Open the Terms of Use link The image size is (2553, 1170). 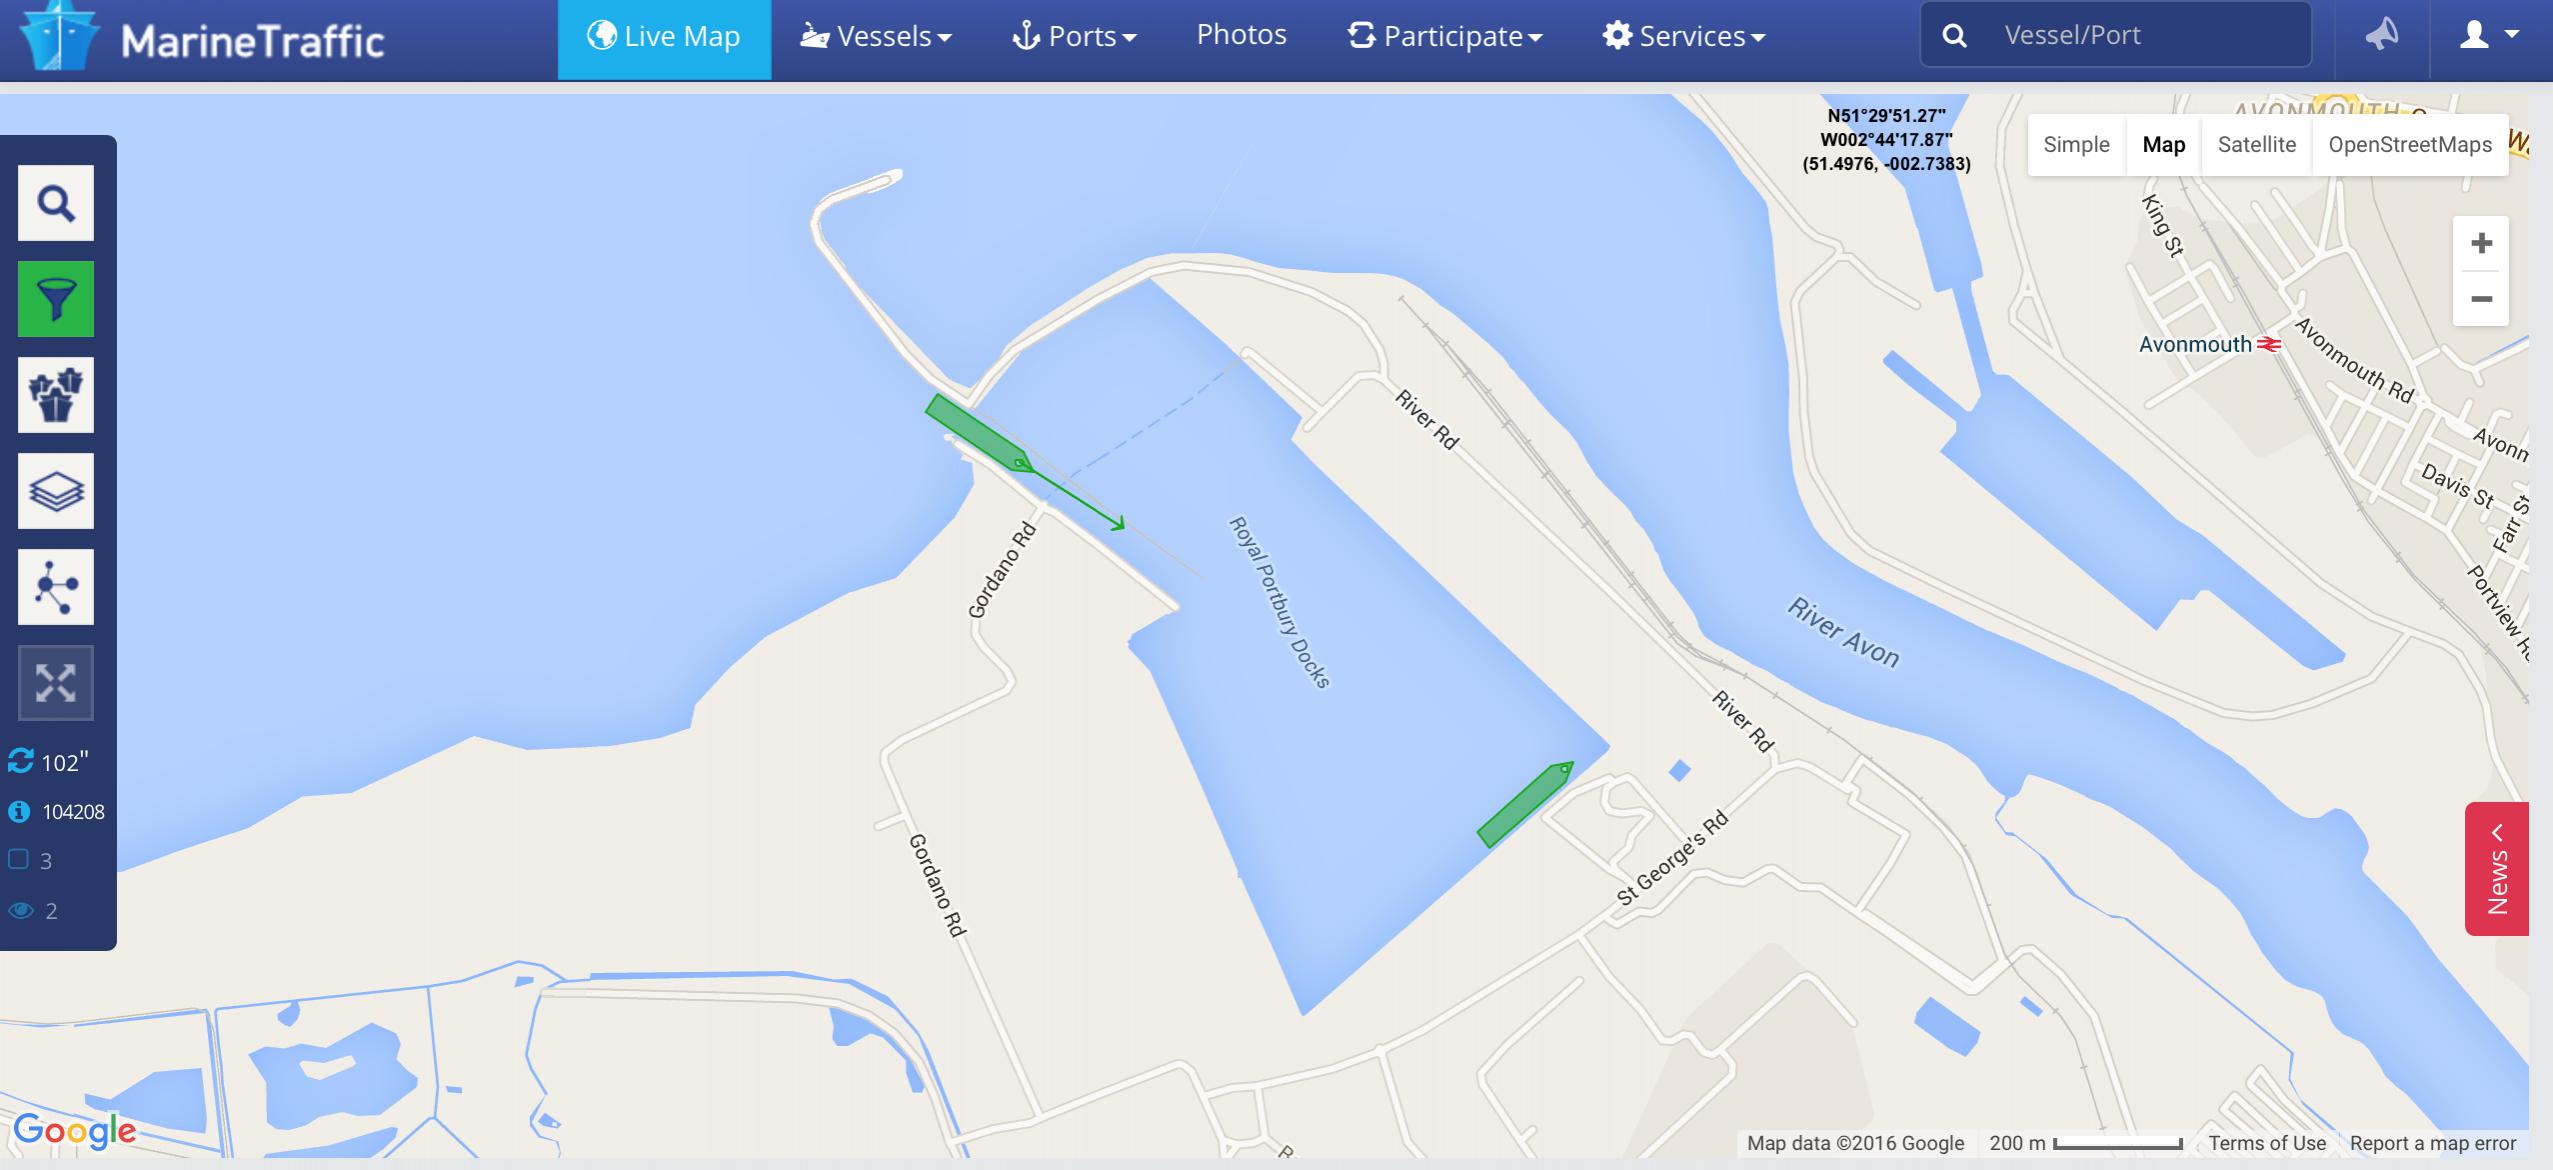pyautogui.click(x=2267, y=1143)
